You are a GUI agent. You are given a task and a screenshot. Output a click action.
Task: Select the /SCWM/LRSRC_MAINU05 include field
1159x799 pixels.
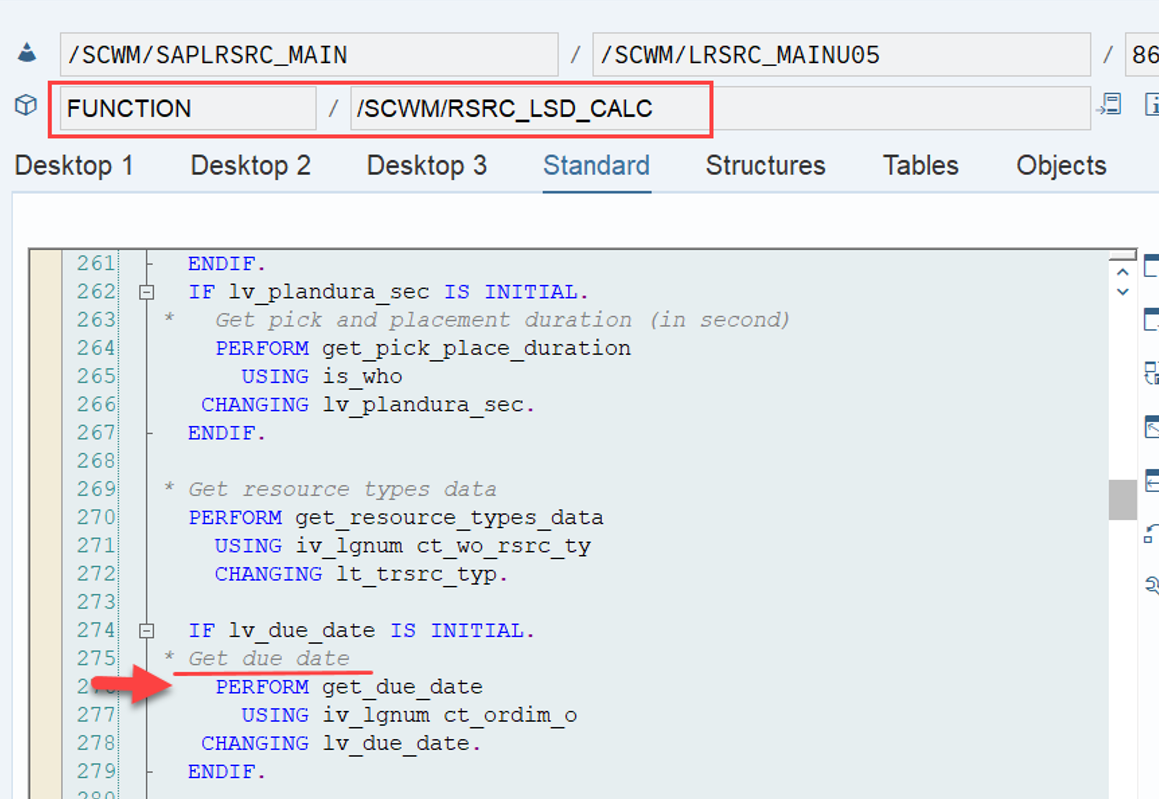point(841,55)
